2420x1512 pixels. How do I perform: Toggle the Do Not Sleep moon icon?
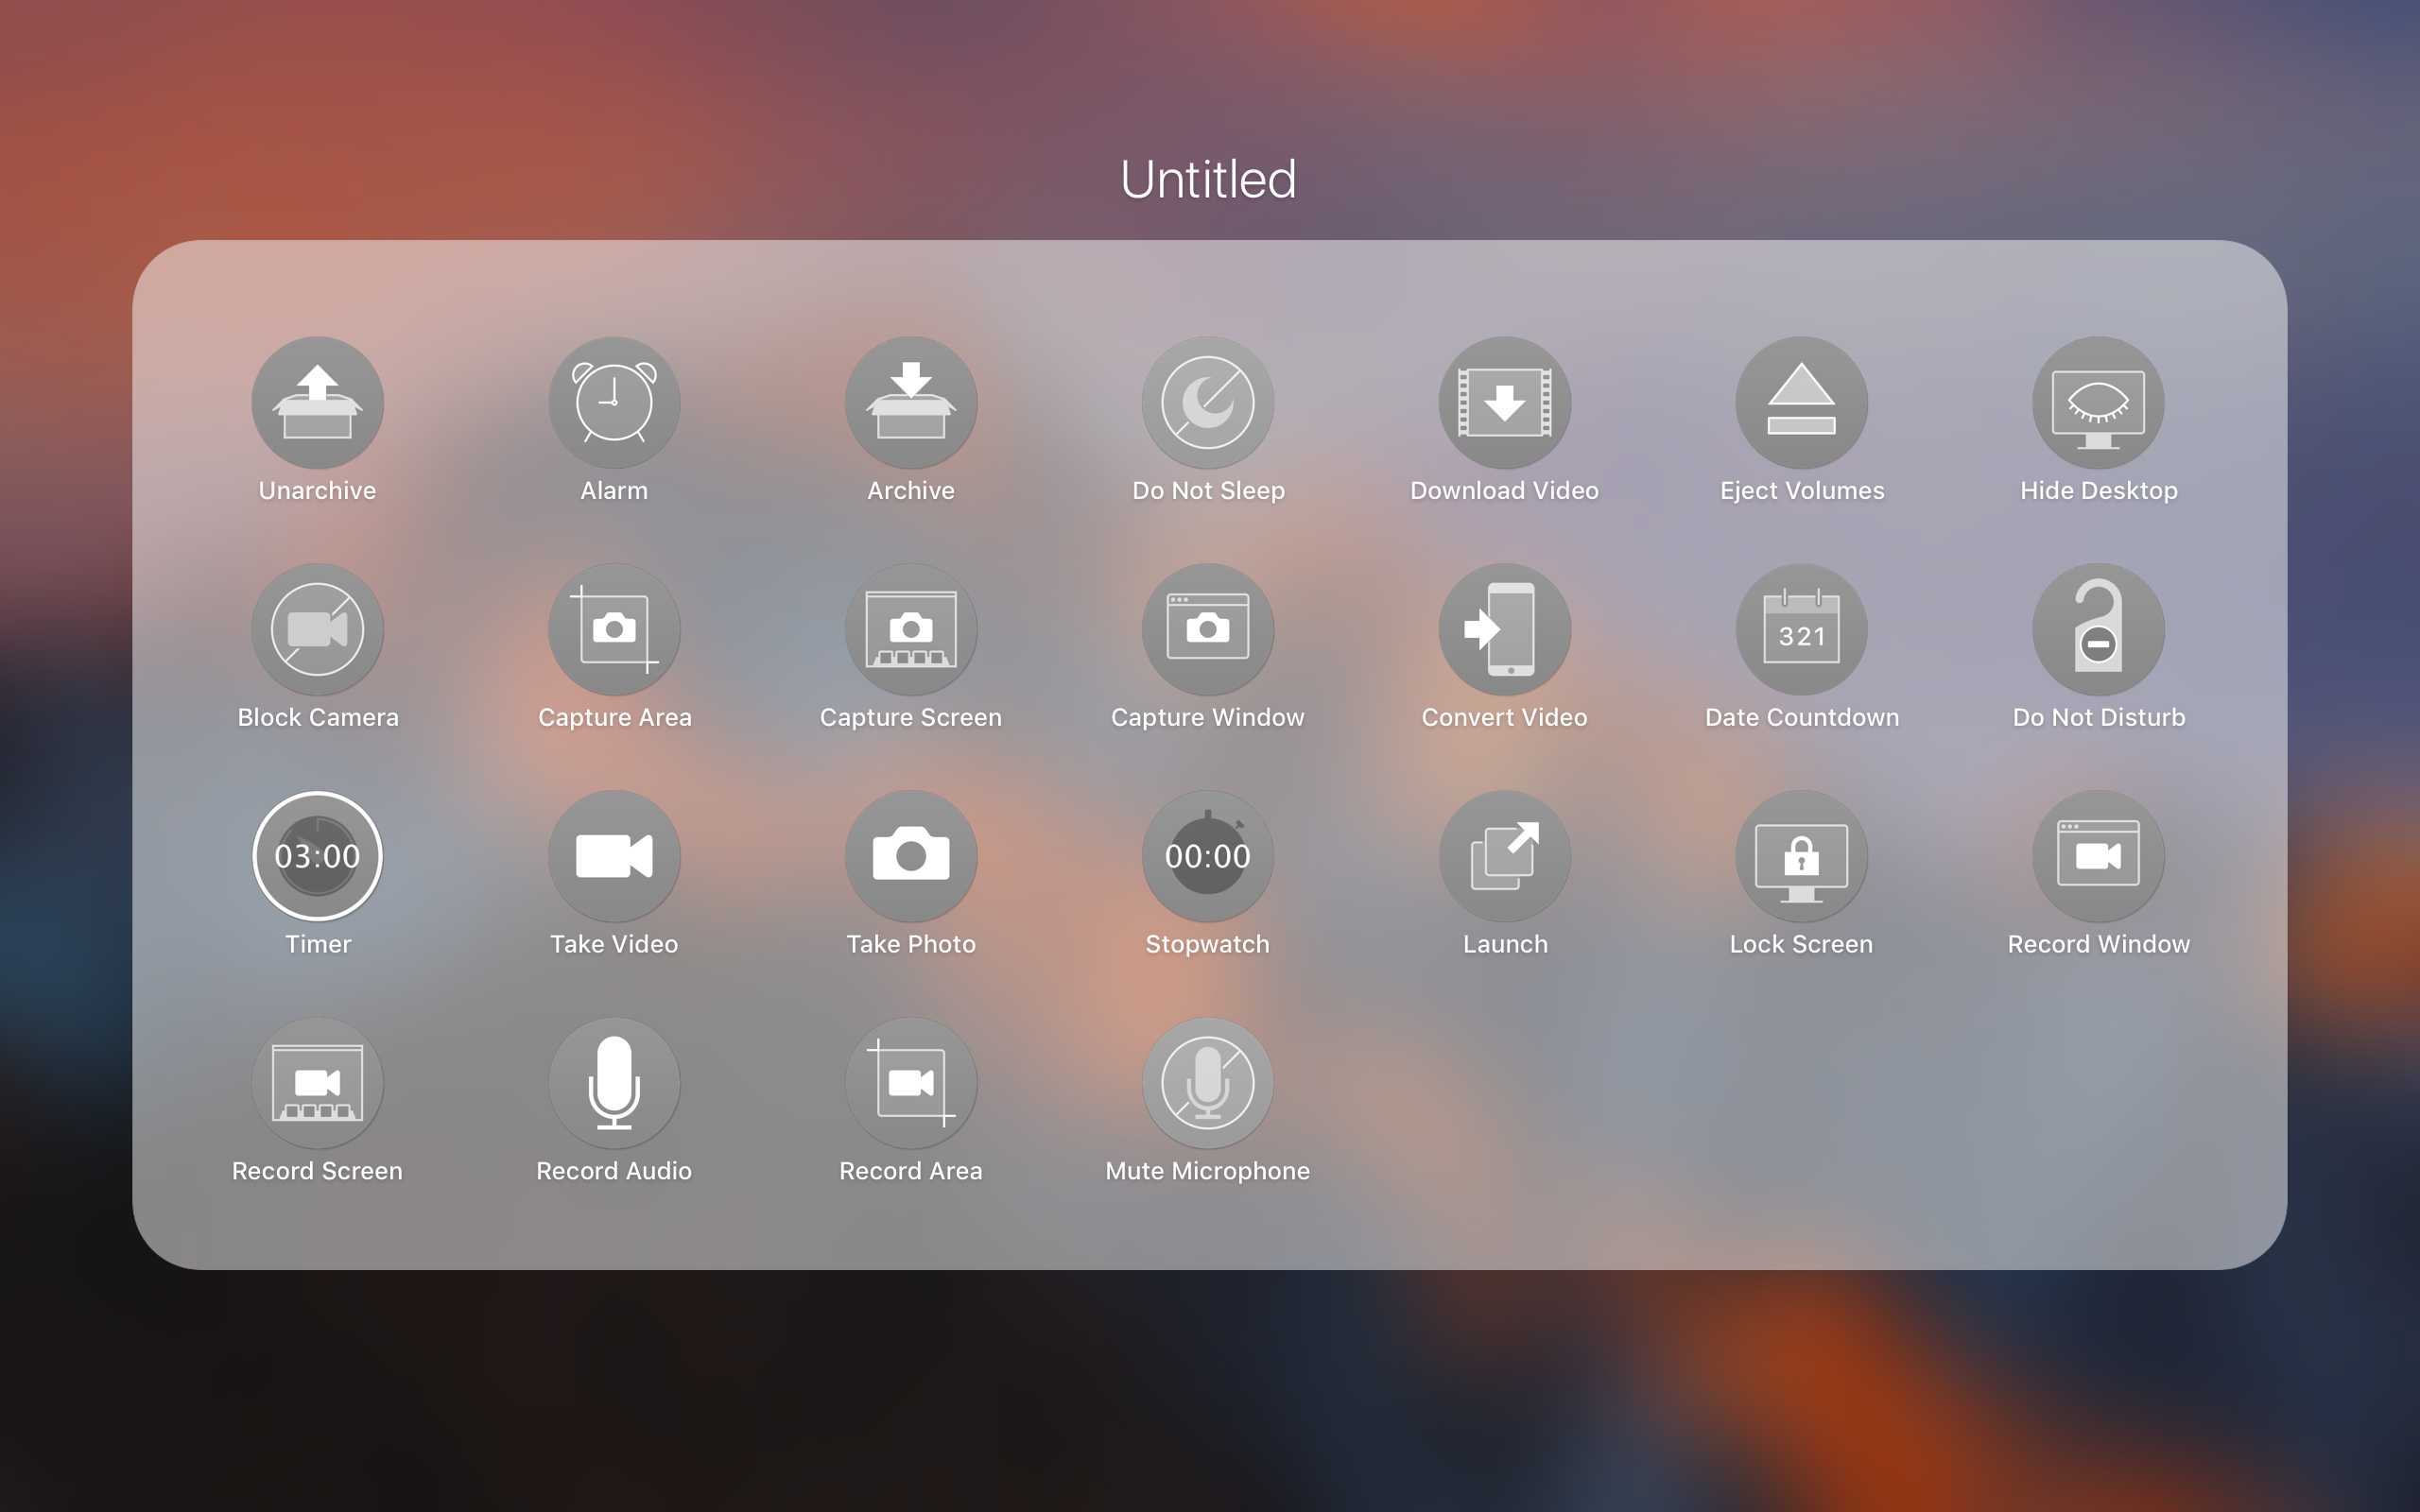pos(1207,403)
